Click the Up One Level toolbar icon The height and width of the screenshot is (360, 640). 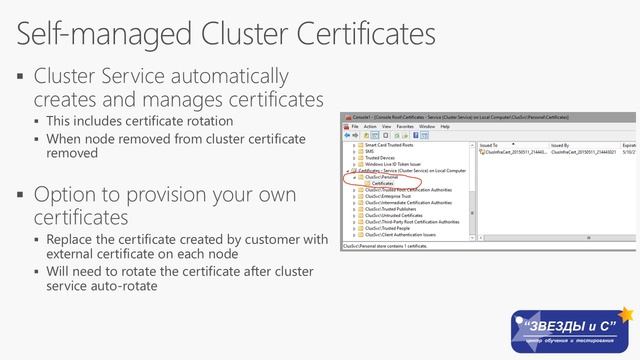click(x=367, y=136)
